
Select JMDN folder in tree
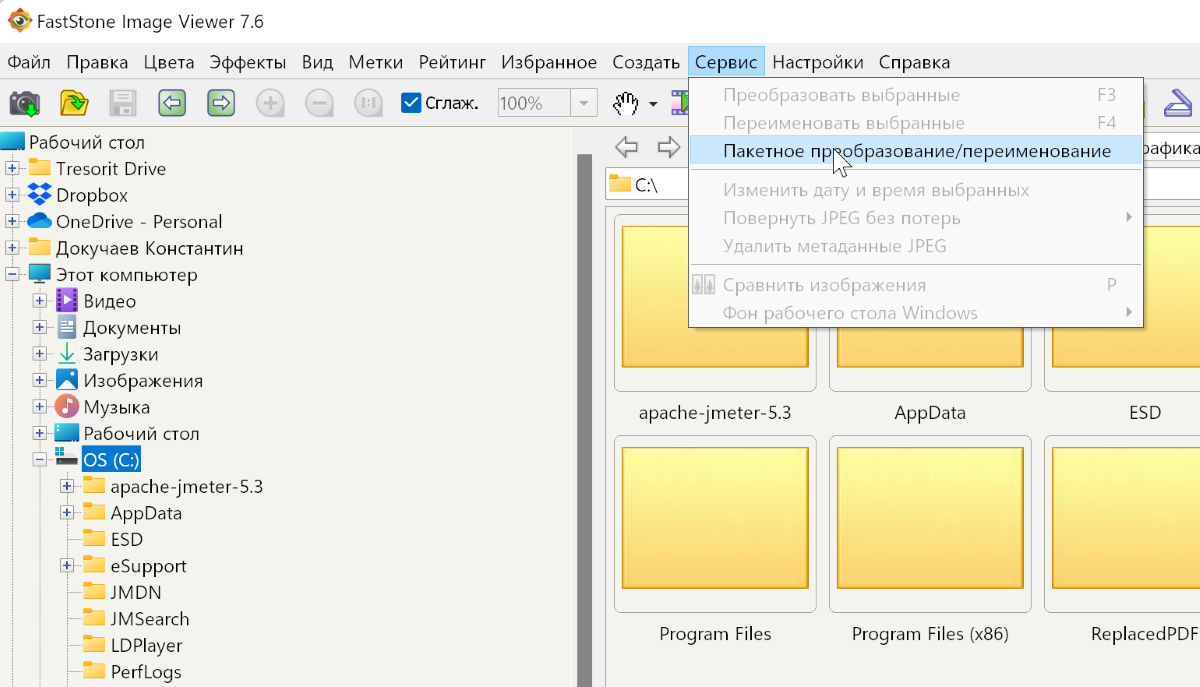pos(136,592)
